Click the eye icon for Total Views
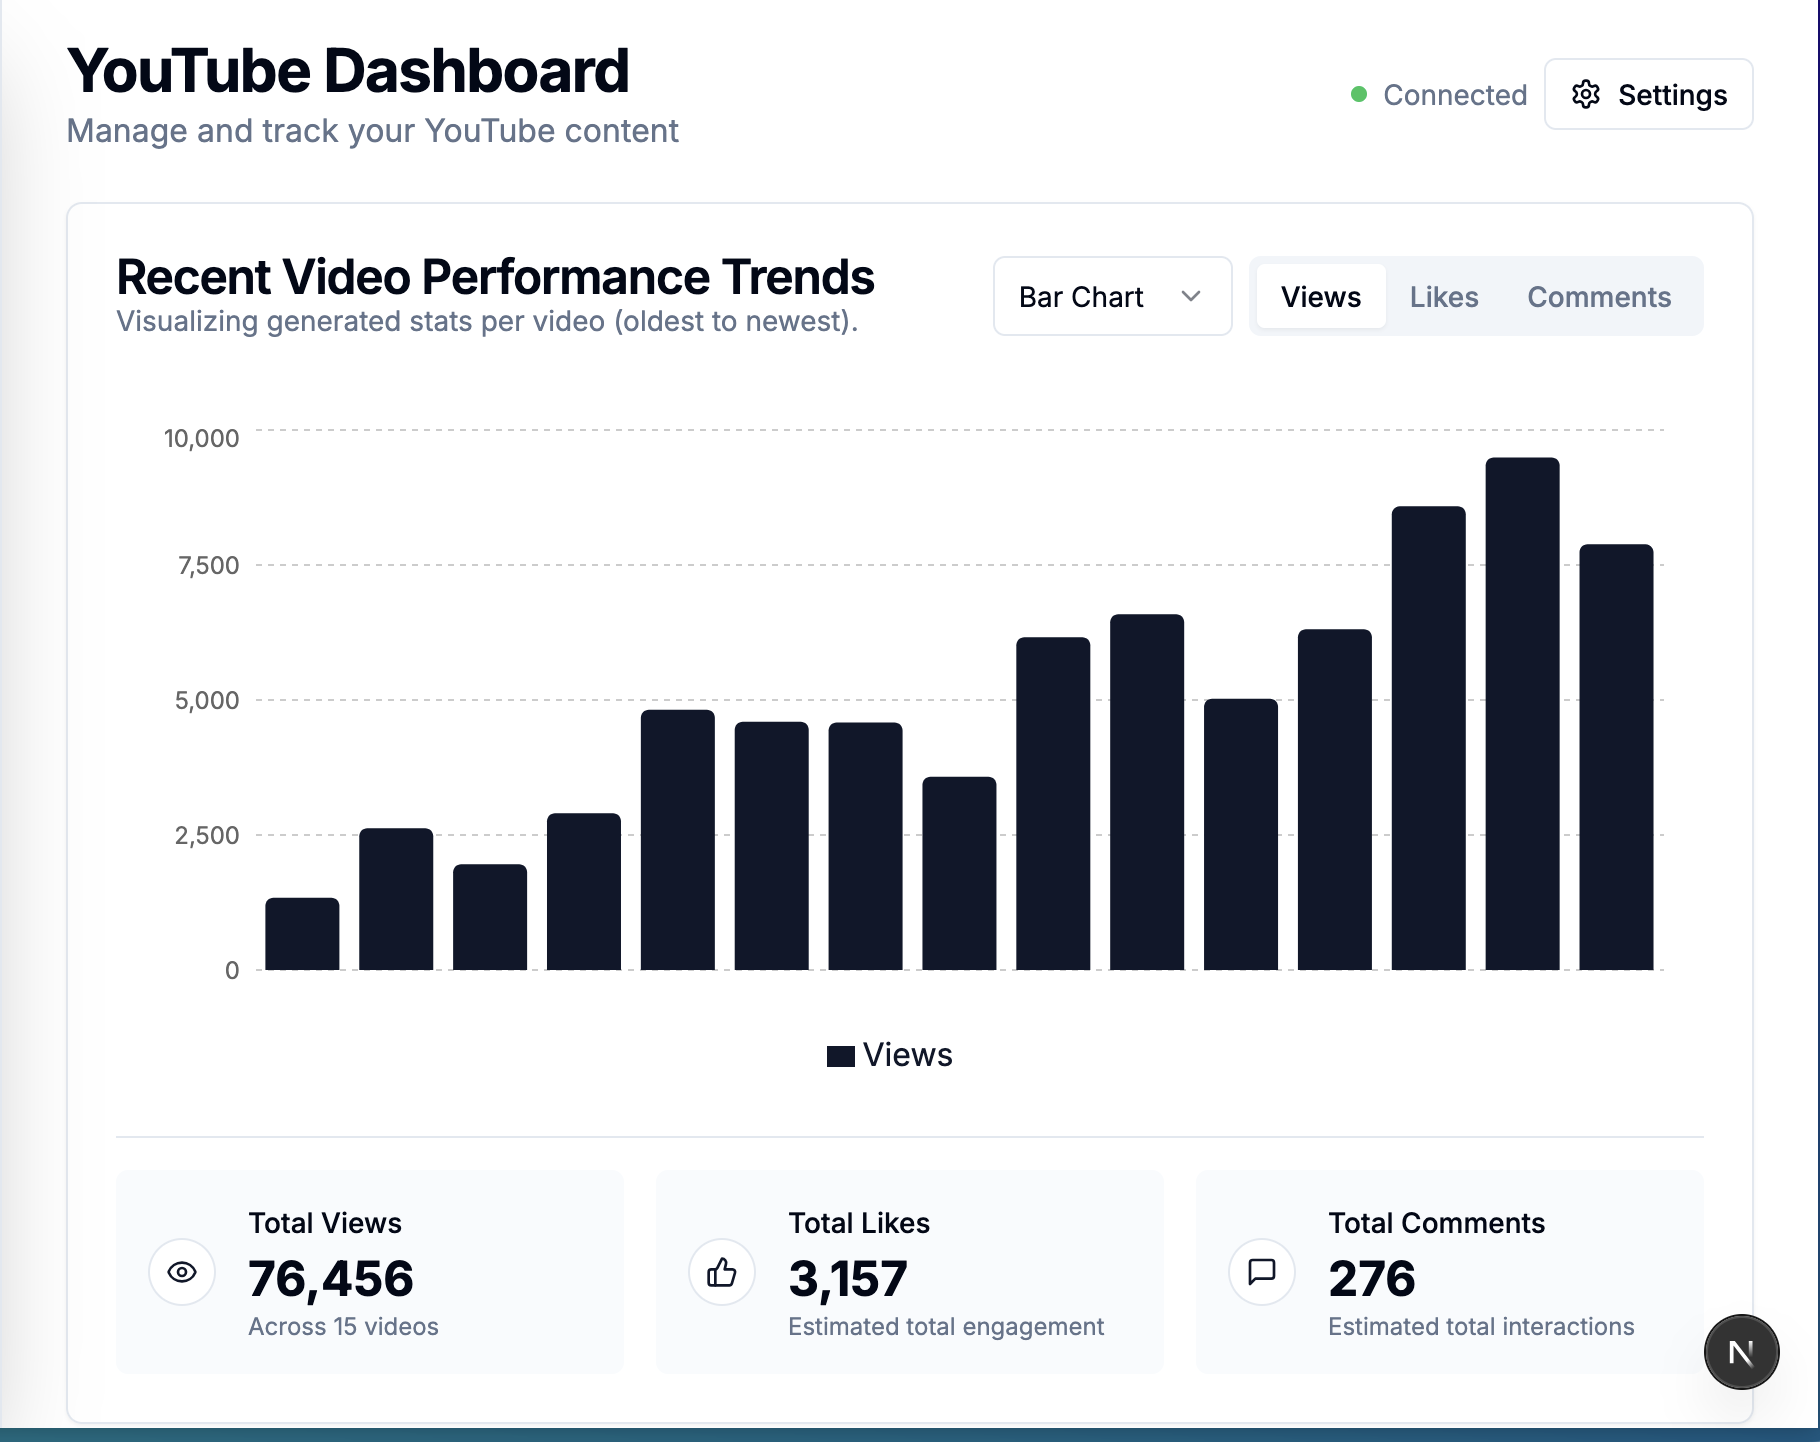The height and width of the screenshot is (1442, 1820). pos(182,1272)
